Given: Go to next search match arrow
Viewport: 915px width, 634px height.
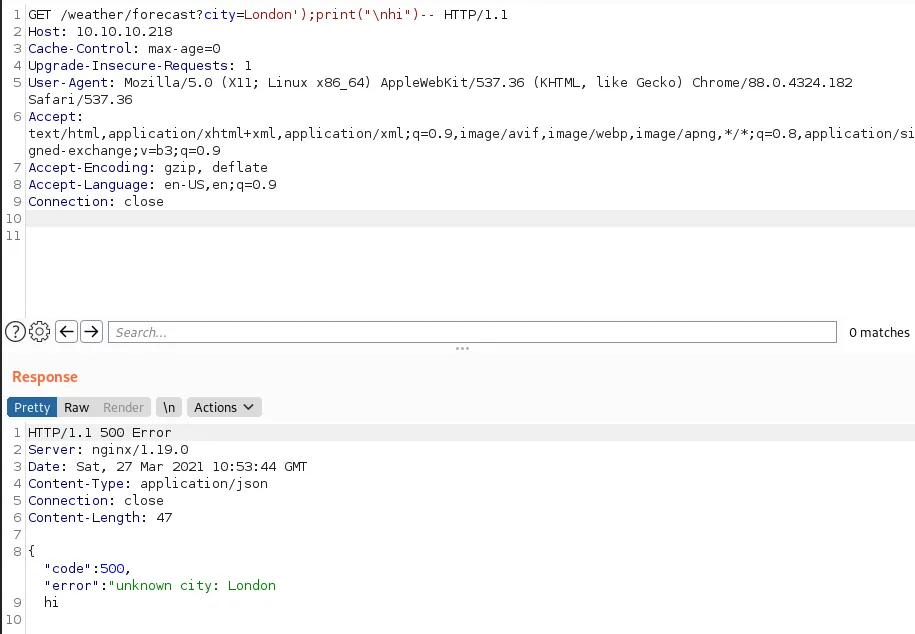Looking at the screenshot, I should click(x=91, y=332).
